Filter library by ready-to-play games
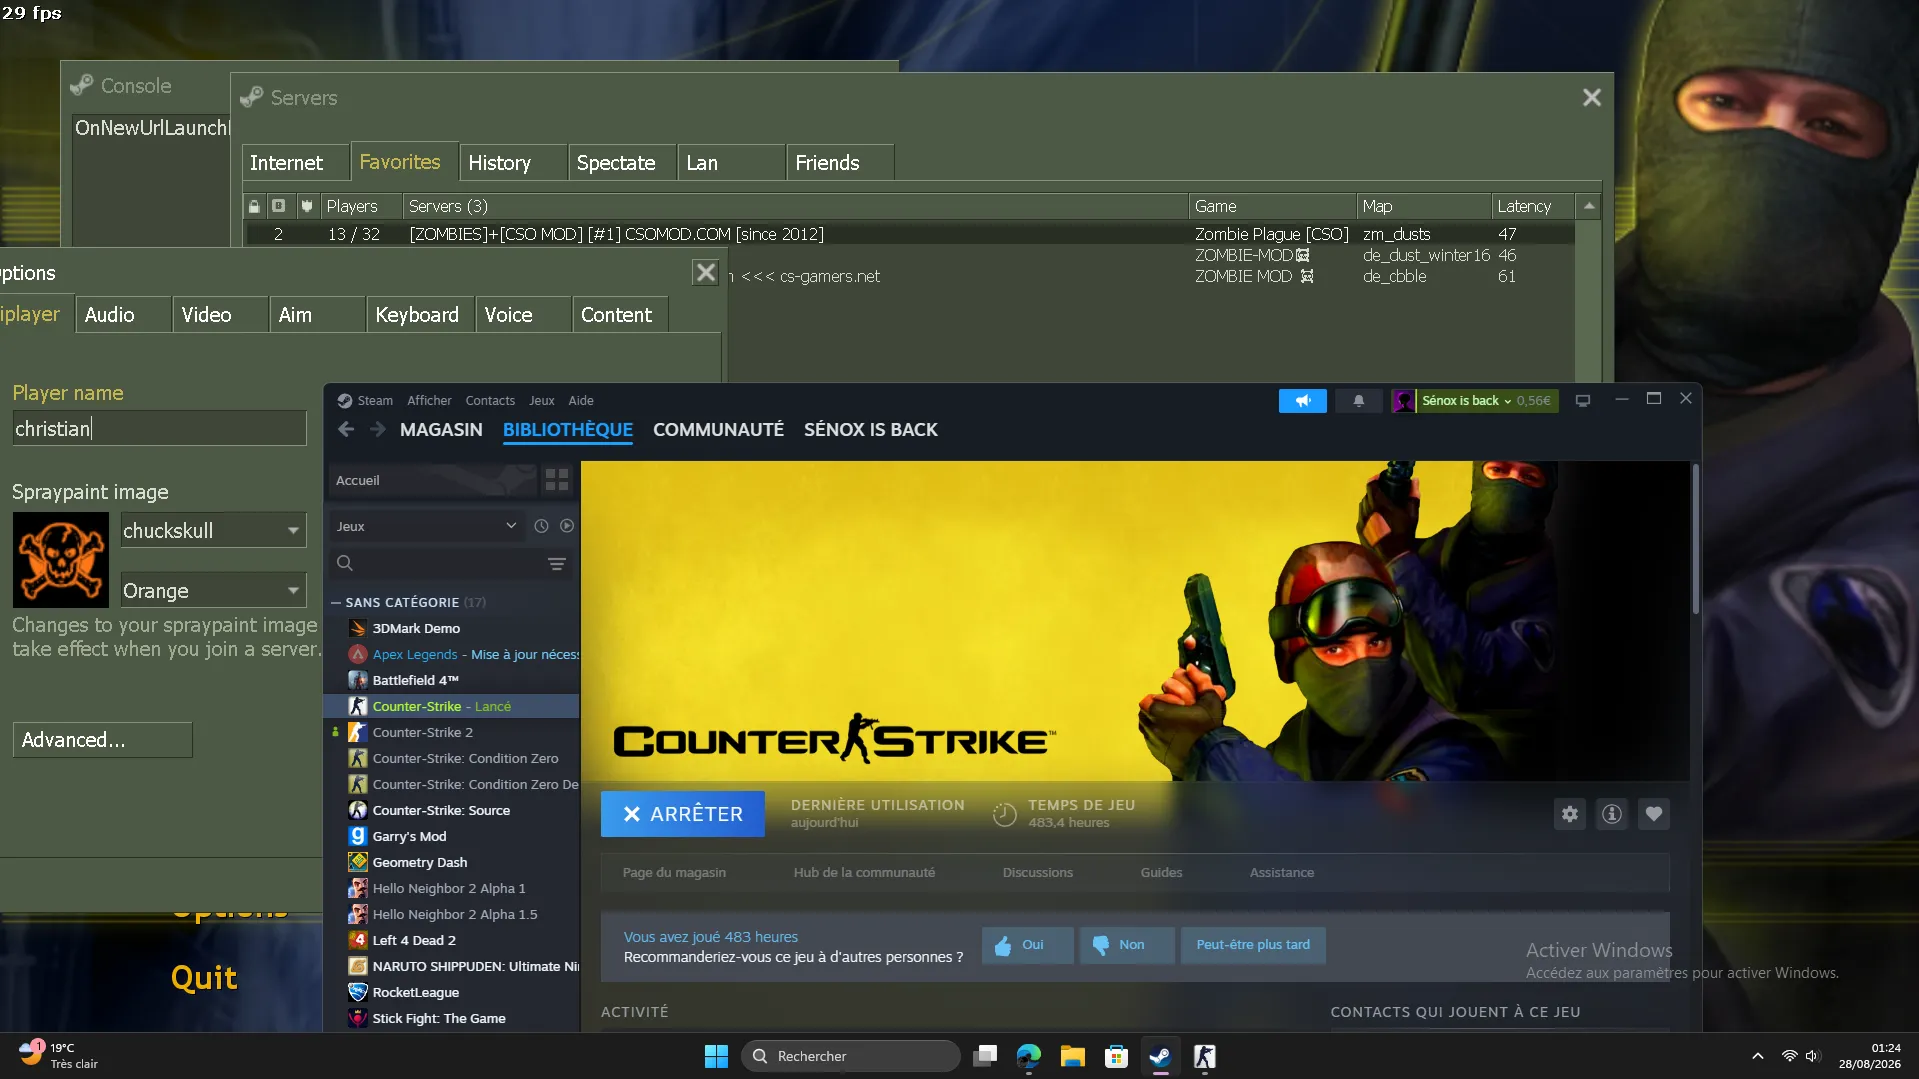 point(567,526)
